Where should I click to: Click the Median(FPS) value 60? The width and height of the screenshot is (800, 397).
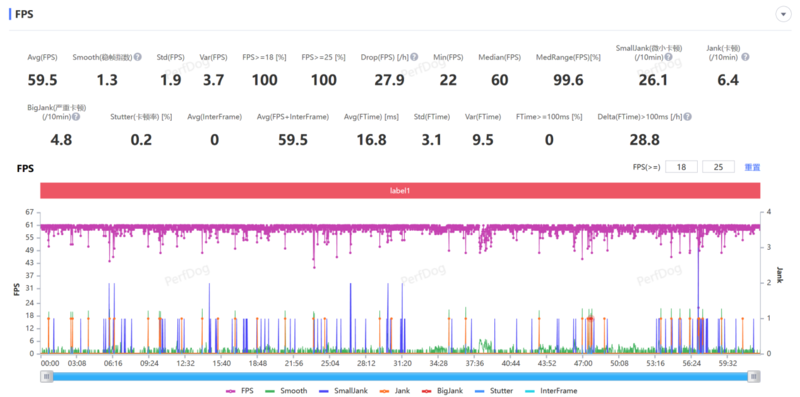[x=499, y=80]
